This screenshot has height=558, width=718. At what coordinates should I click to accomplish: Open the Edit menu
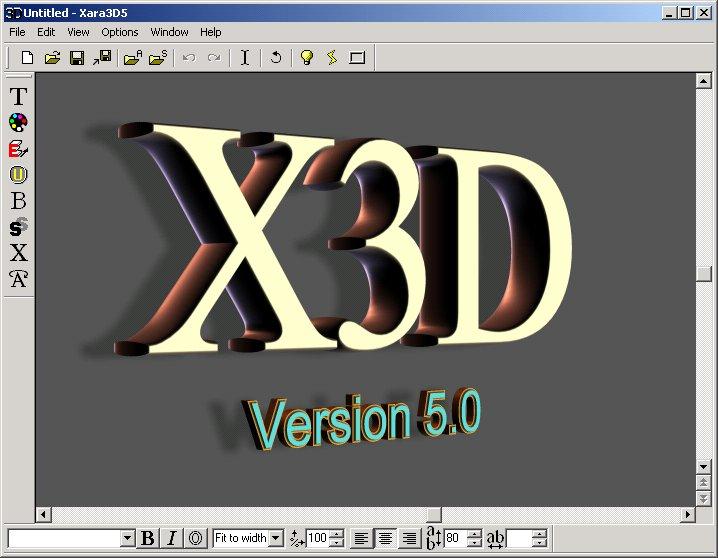click(x=46, y=32)
